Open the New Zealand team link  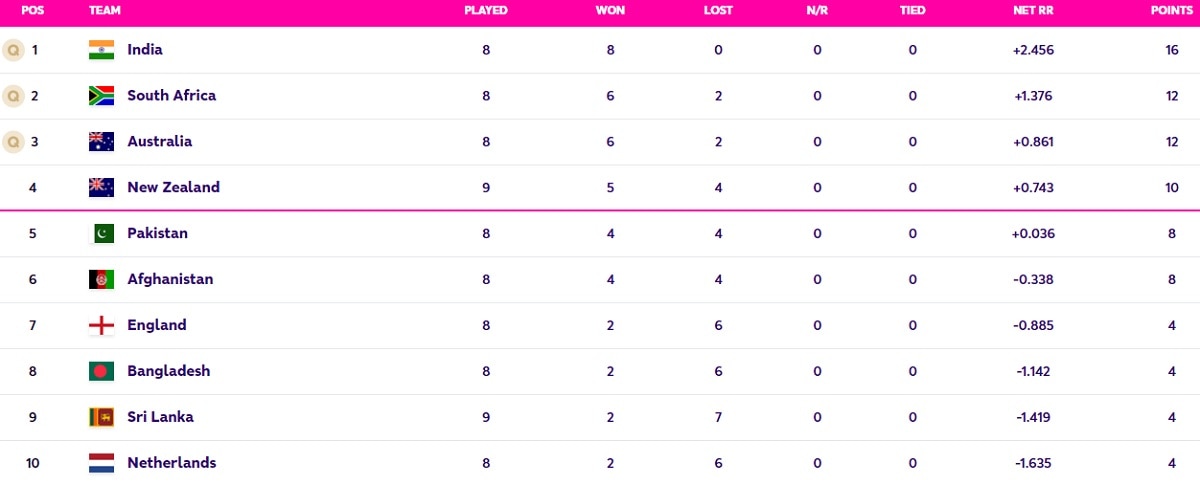click(173, 187)
